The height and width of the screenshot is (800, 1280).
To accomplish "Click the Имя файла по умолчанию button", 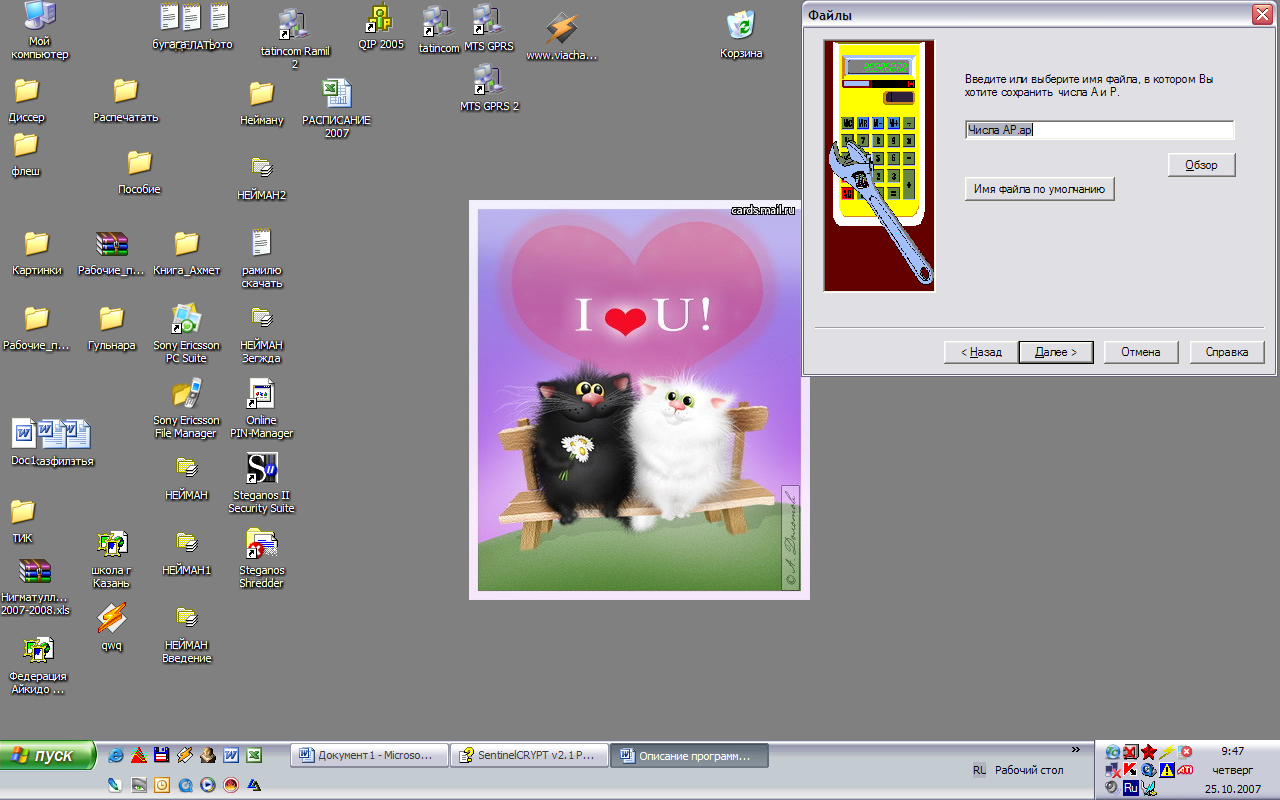I will tap(1039, 188).
